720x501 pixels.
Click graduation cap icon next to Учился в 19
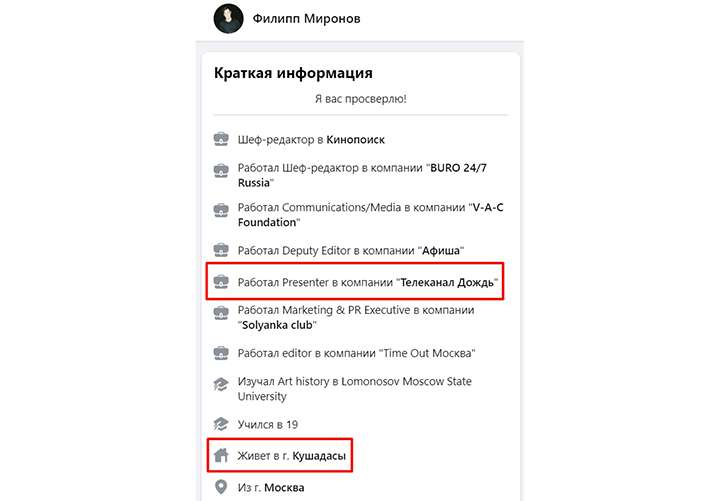(221, 424)
